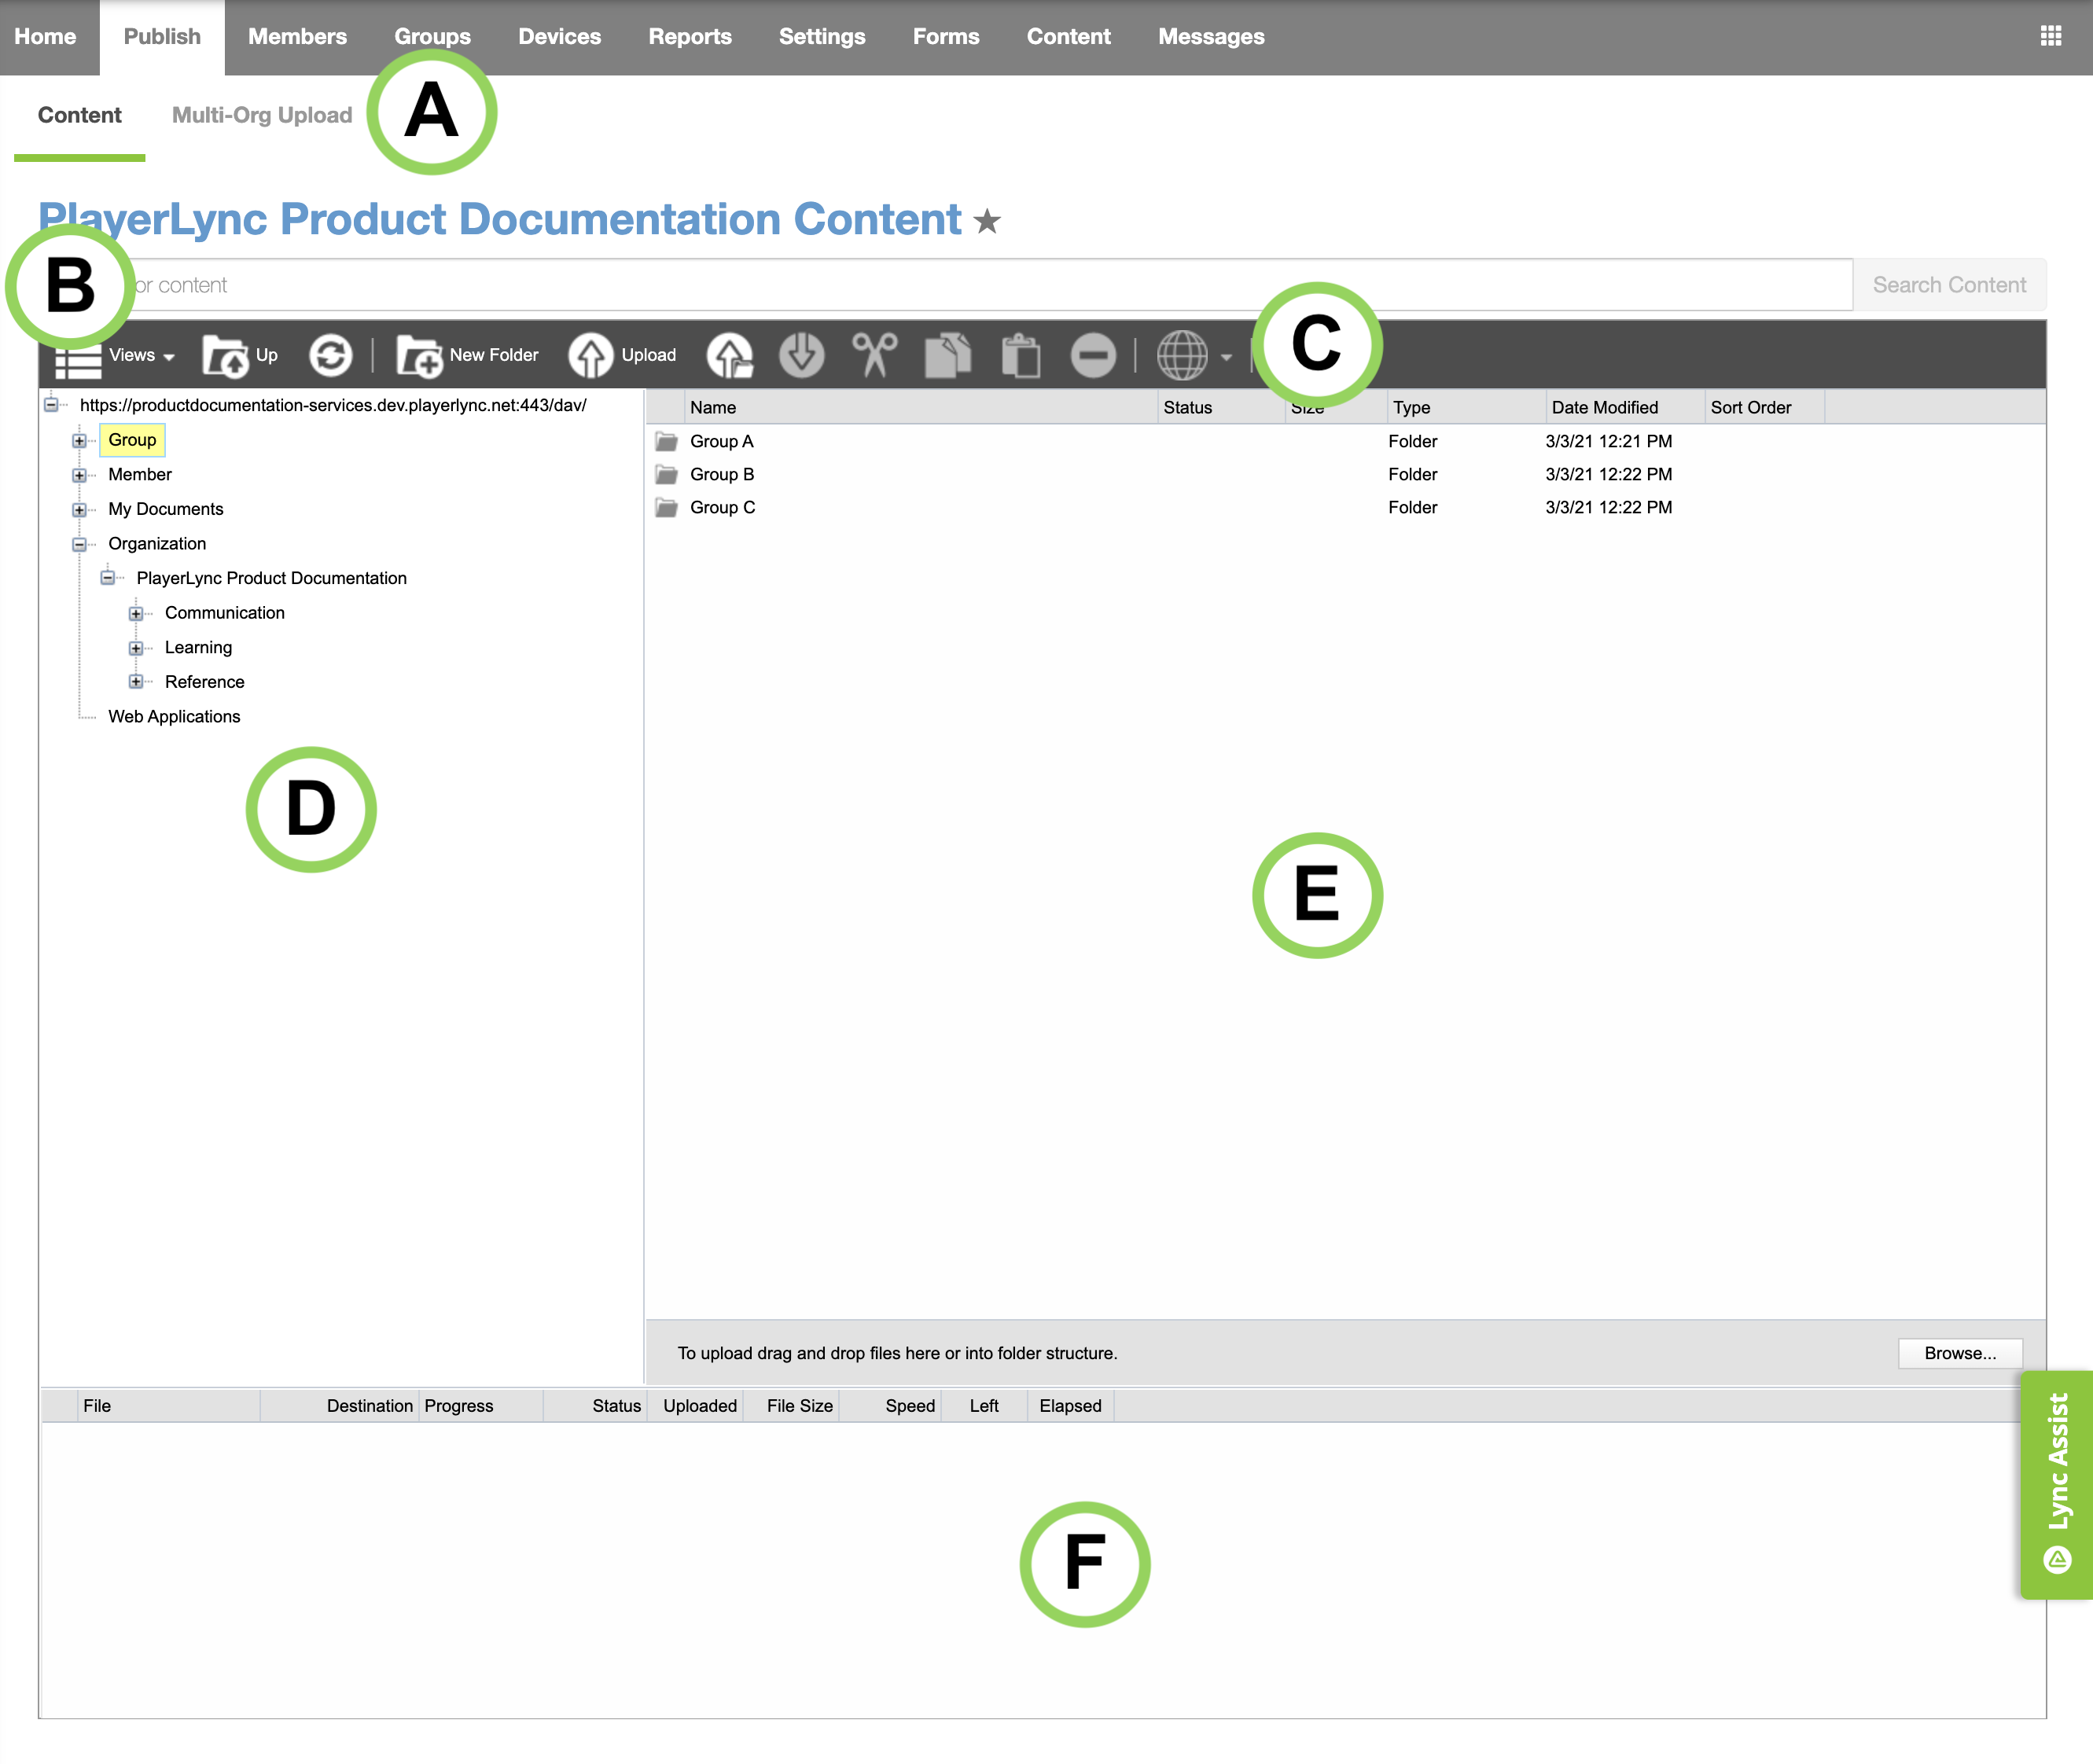This screenshot has height=1764, width=2093.
Task: Click the date "3/3/21 12:21 PM"
Action: (1609, 441)
